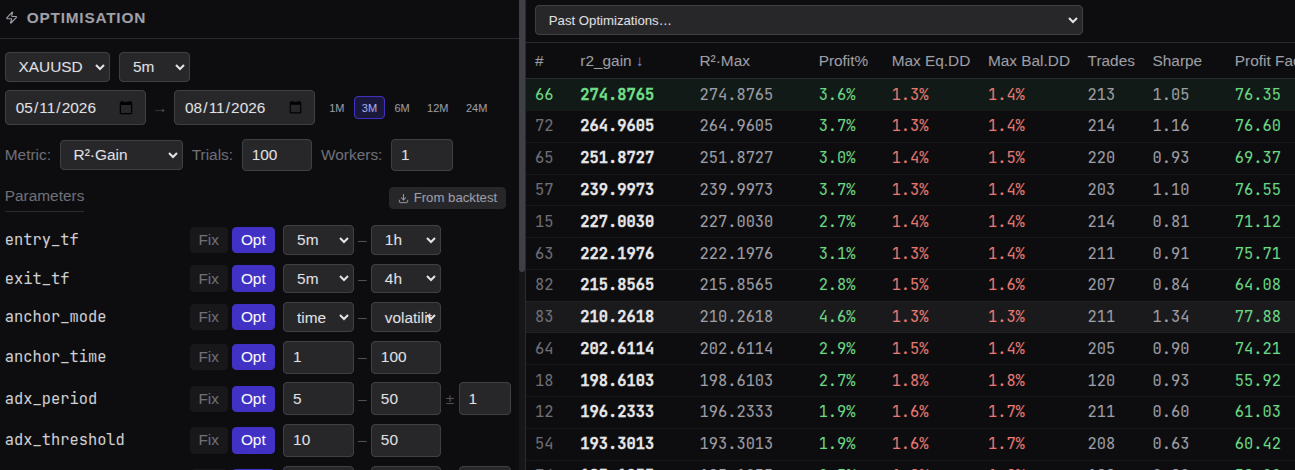Select the 12M date range preset
The width and height of the screenshot is (1295, 470).
[438, 108]
